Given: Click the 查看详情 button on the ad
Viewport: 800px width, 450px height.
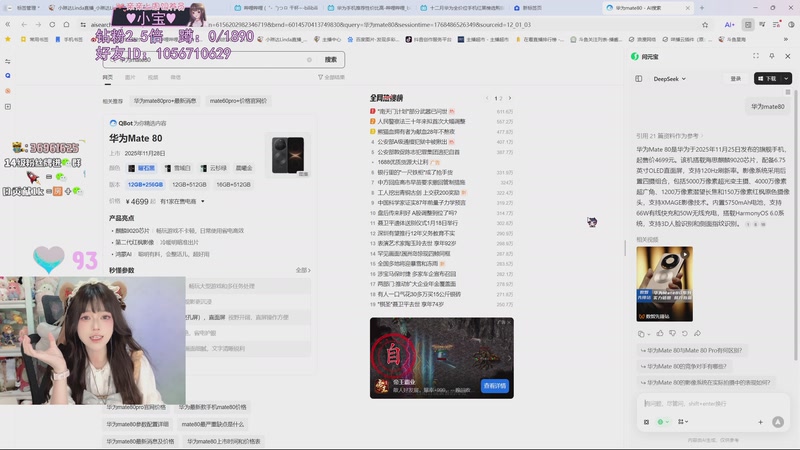Looking at the screenshot, I should click(x=495, y=386).
